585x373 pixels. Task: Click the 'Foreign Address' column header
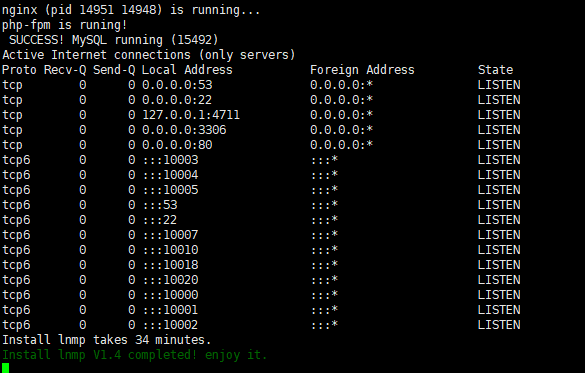coord(362,70)
